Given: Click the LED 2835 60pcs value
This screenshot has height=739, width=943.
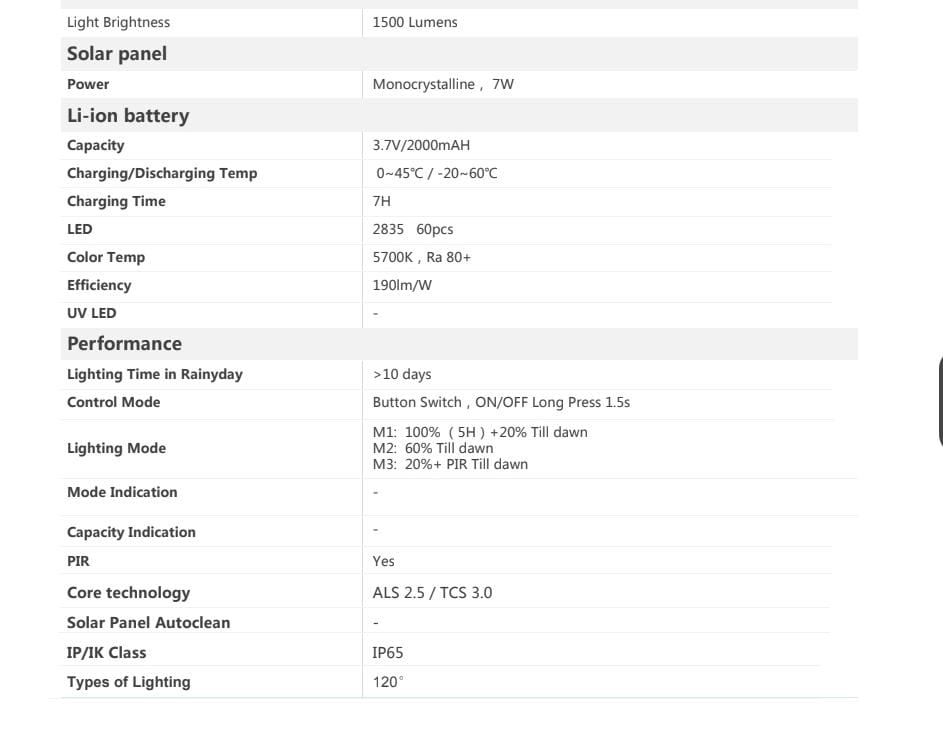Looking at the screenshot, I should (413, 229).
